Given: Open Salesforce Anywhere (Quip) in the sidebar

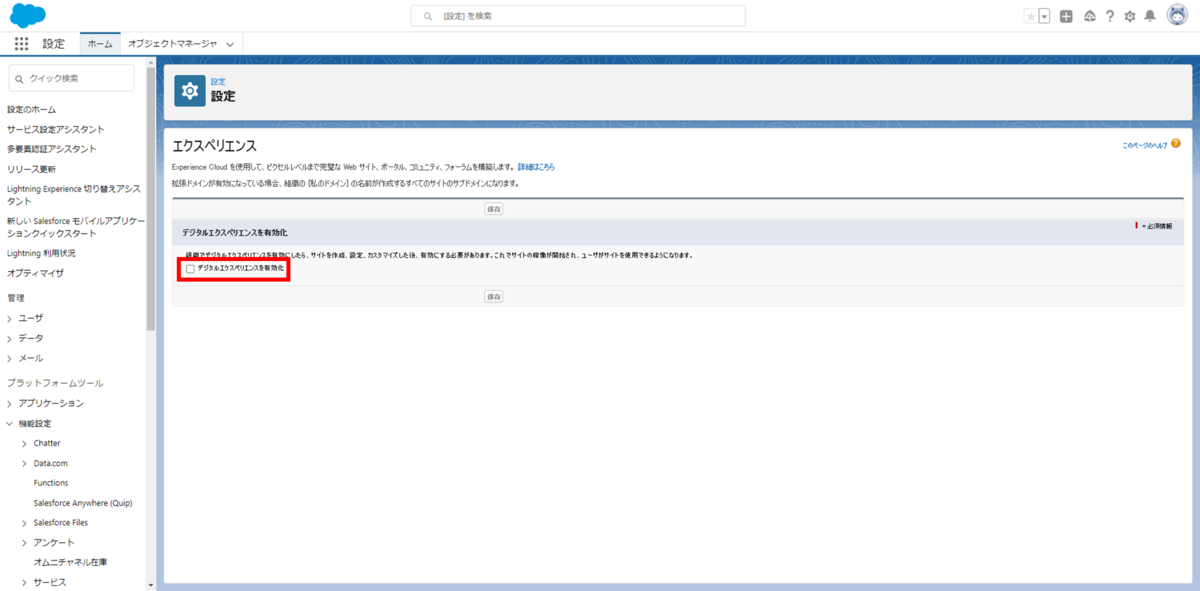Looking at the screenshot, I should pos(83,503).
